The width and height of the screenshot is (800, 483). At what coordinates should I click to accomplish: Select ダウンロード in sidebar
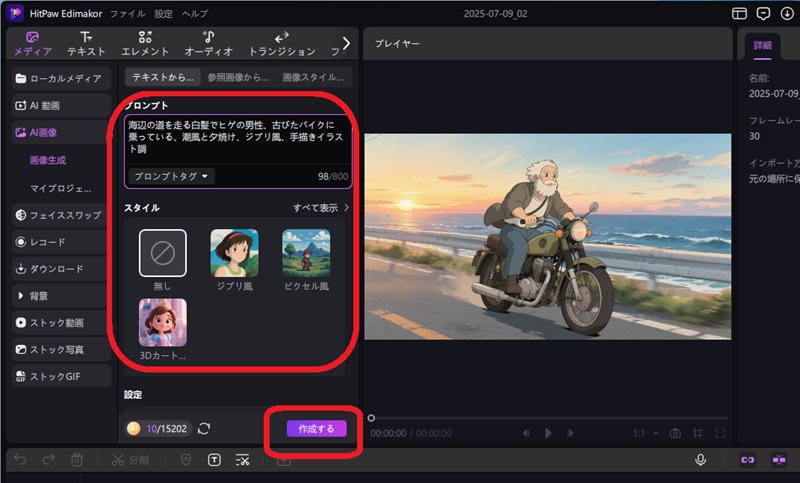61,269
